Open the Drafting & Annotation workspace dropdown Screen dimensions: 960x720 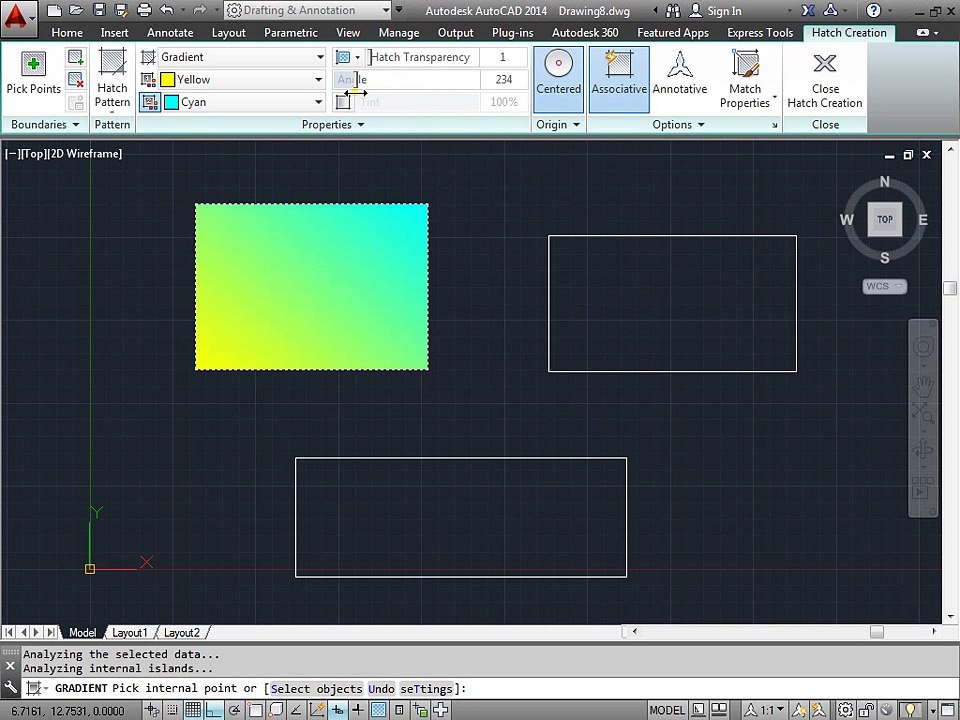[308, 10]
